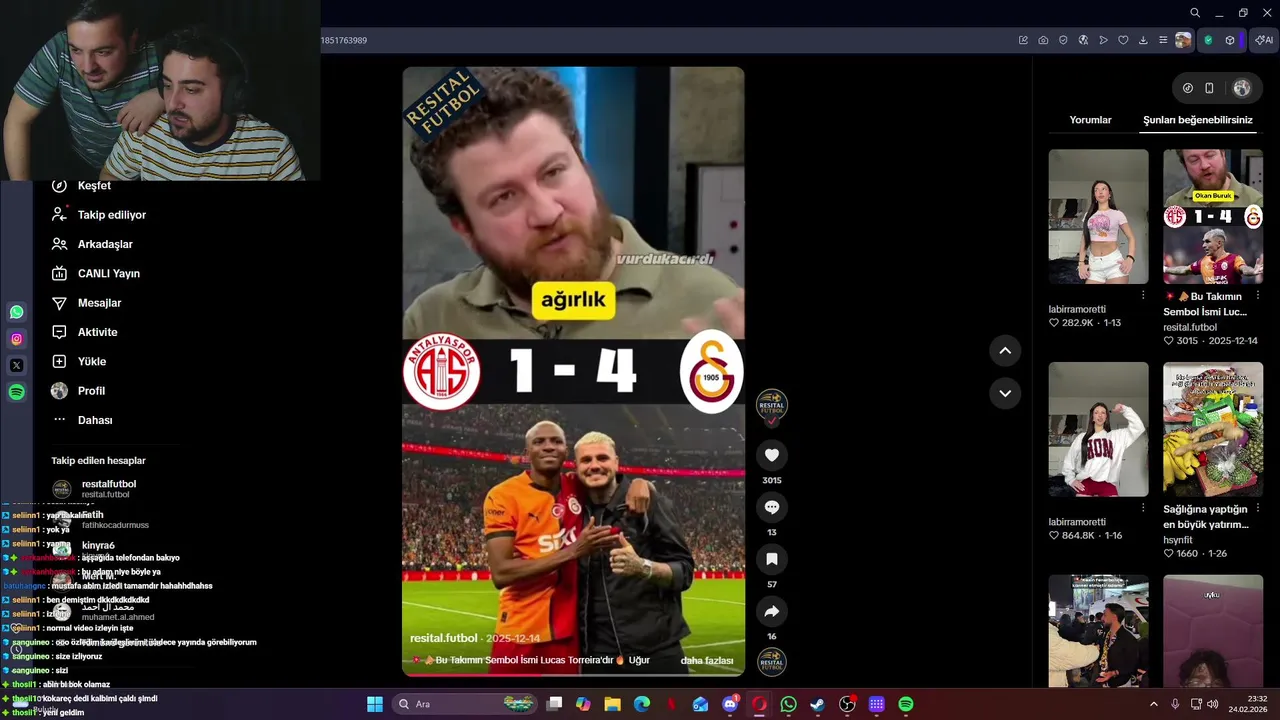Click the browser profile avatar in toolbar

1183,40
